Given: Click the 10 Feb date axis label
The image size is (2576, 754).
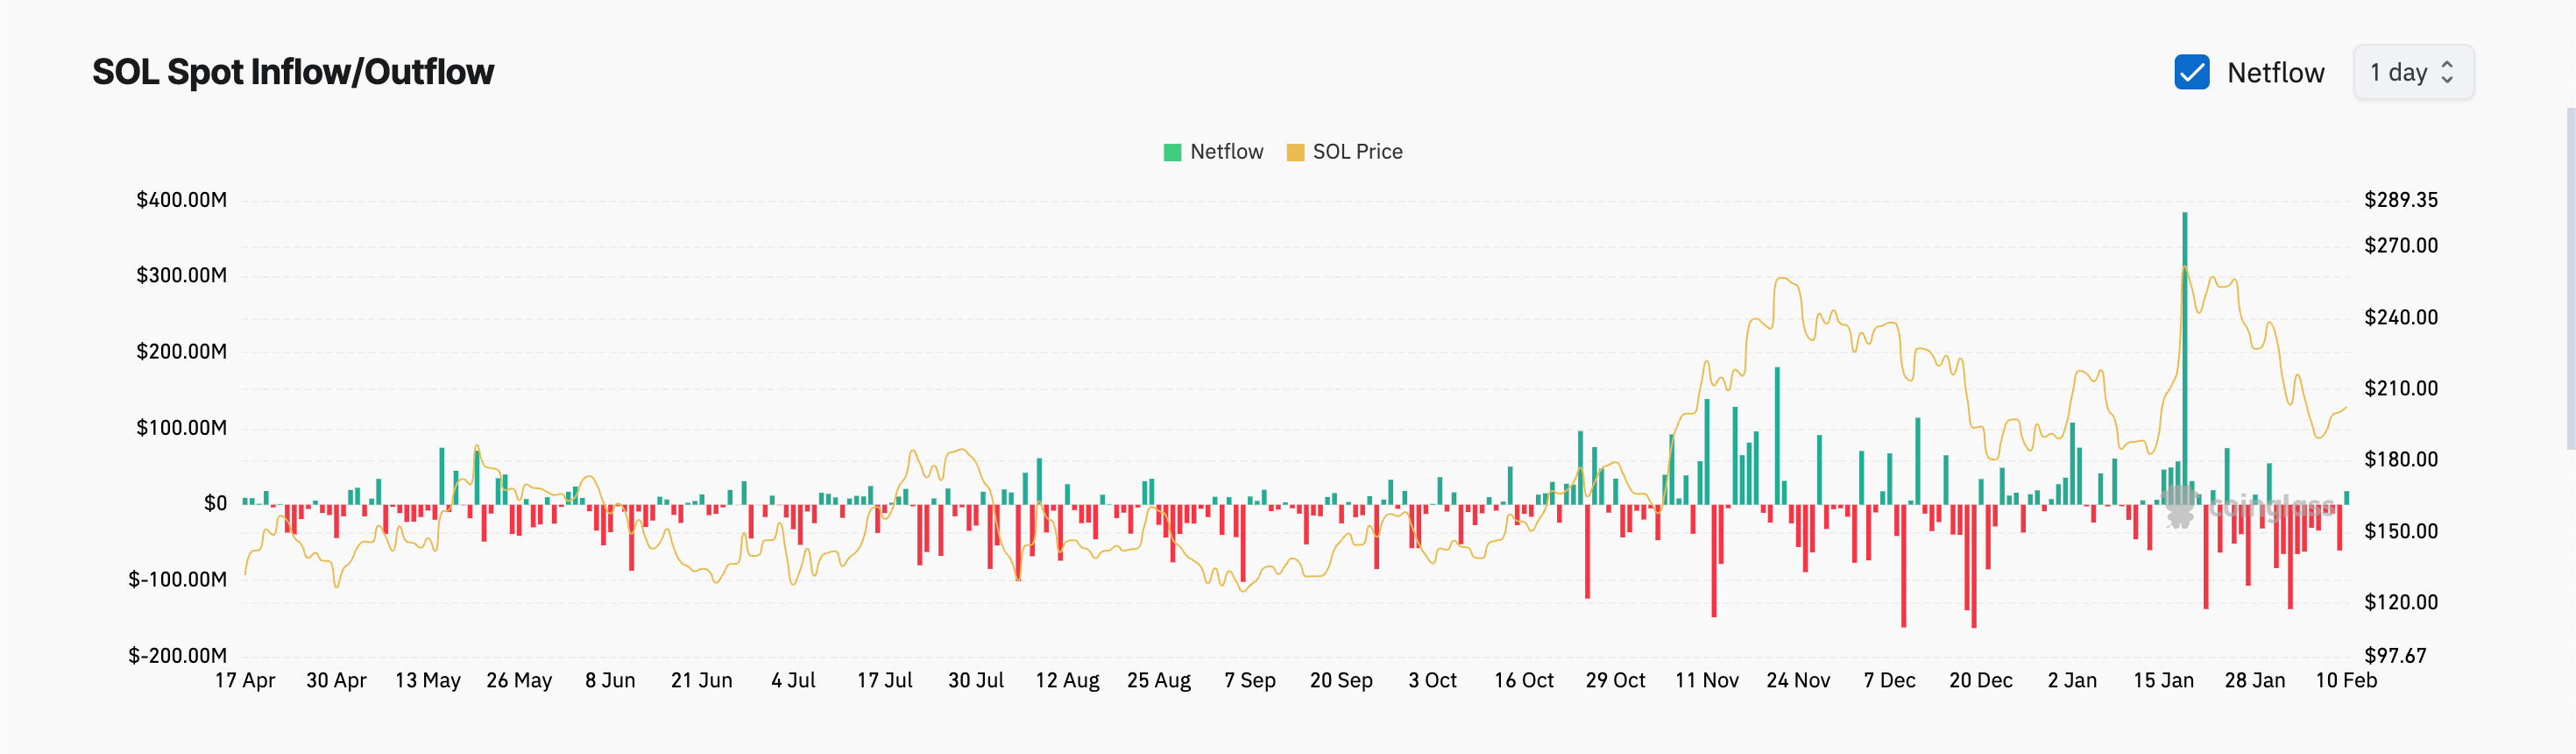Looking at the screenshot, I should 2345,680.
